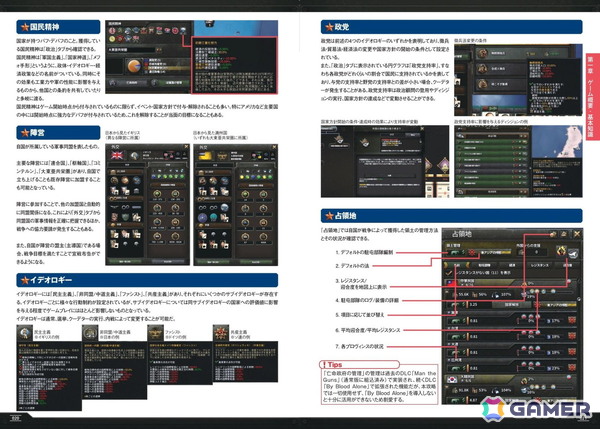Click the blue circle icon in Manchukuo diplomacy actions
The height and width of the screenshot is (429, 600).
point(202,217)
